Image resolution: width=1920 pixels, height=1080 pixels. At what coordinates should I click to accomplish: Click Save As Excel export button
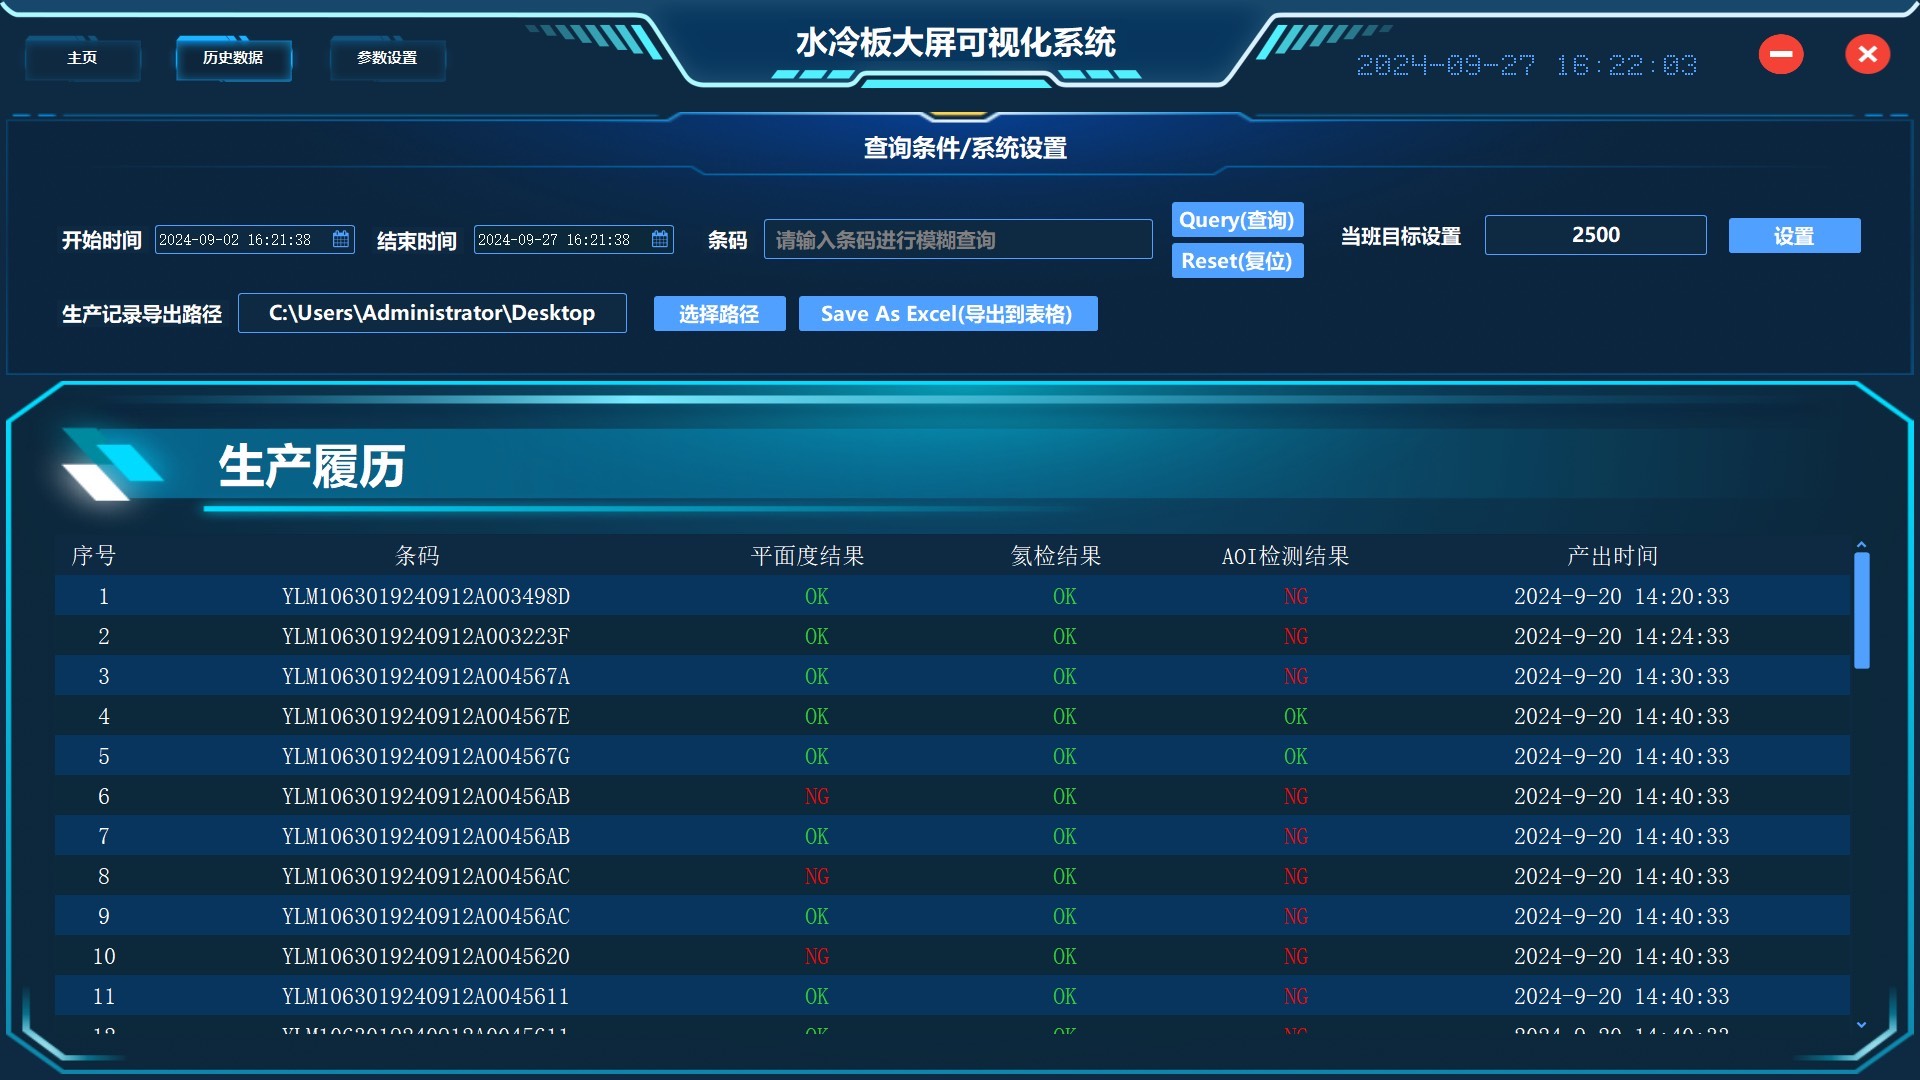947,314
